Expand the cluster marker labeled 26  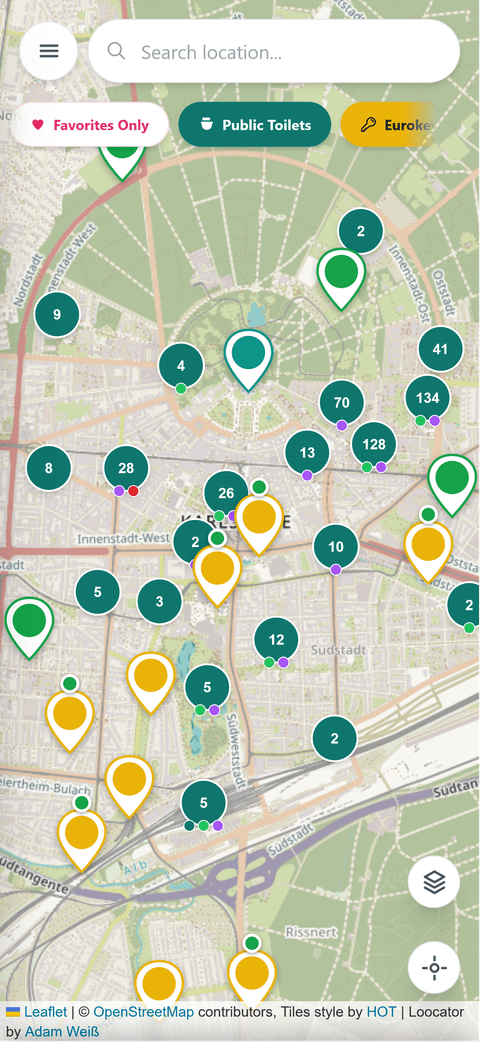pyautogui.click(x=226, y=493)
